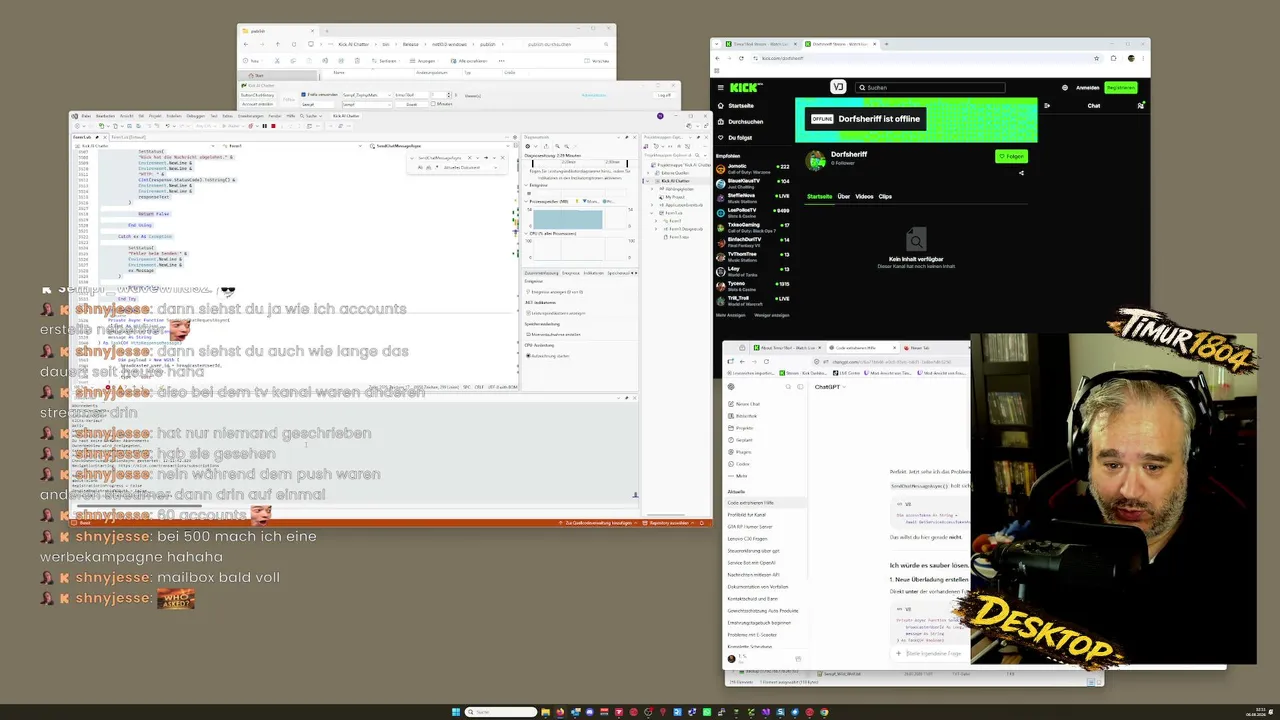Switch to the Clips tab on Dorfsheriff's channel
This screenshot has height=720, width=1280.
[885, 196]
